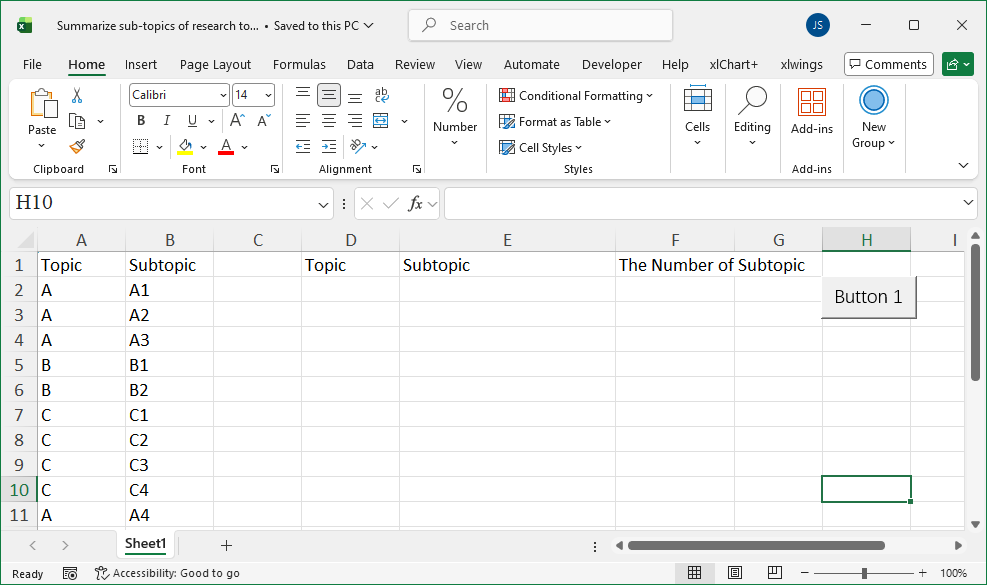Toggle the Normal view in status bar
This screenshot has height=585, width=987.
pos(695,572)
